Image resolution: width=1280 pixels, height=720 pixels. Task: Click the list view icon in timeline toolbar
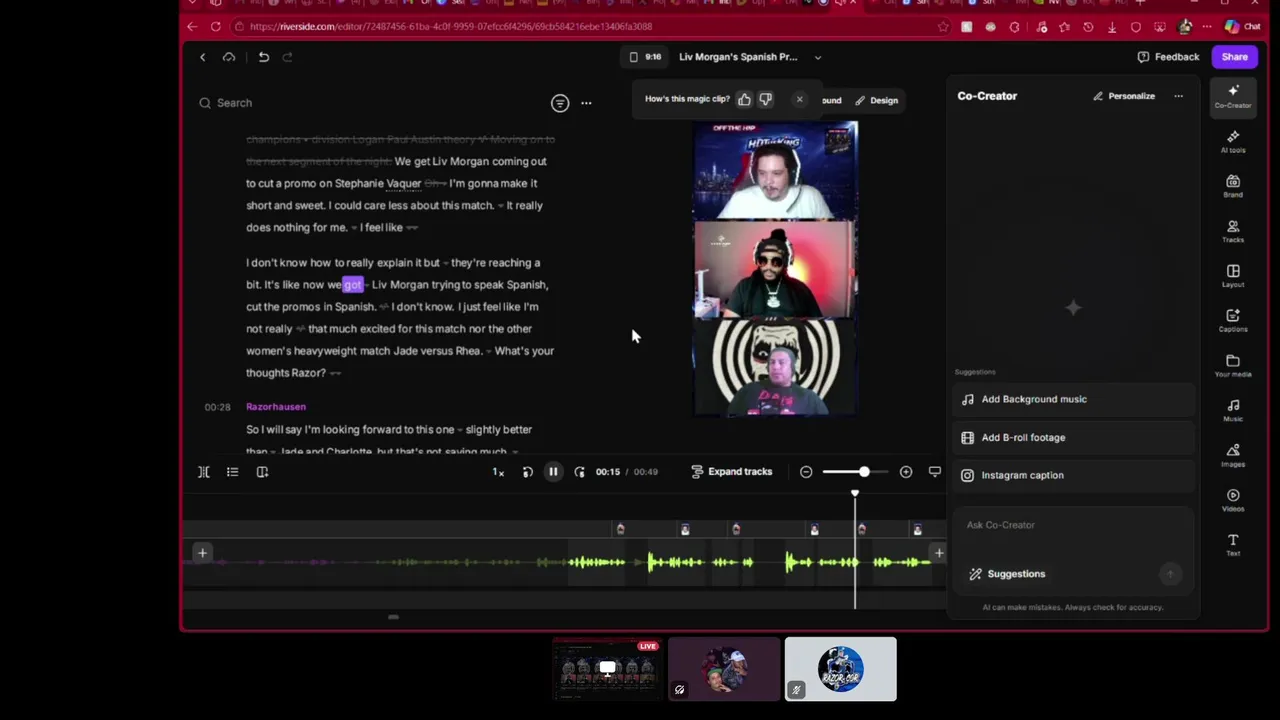coord(232,472)
